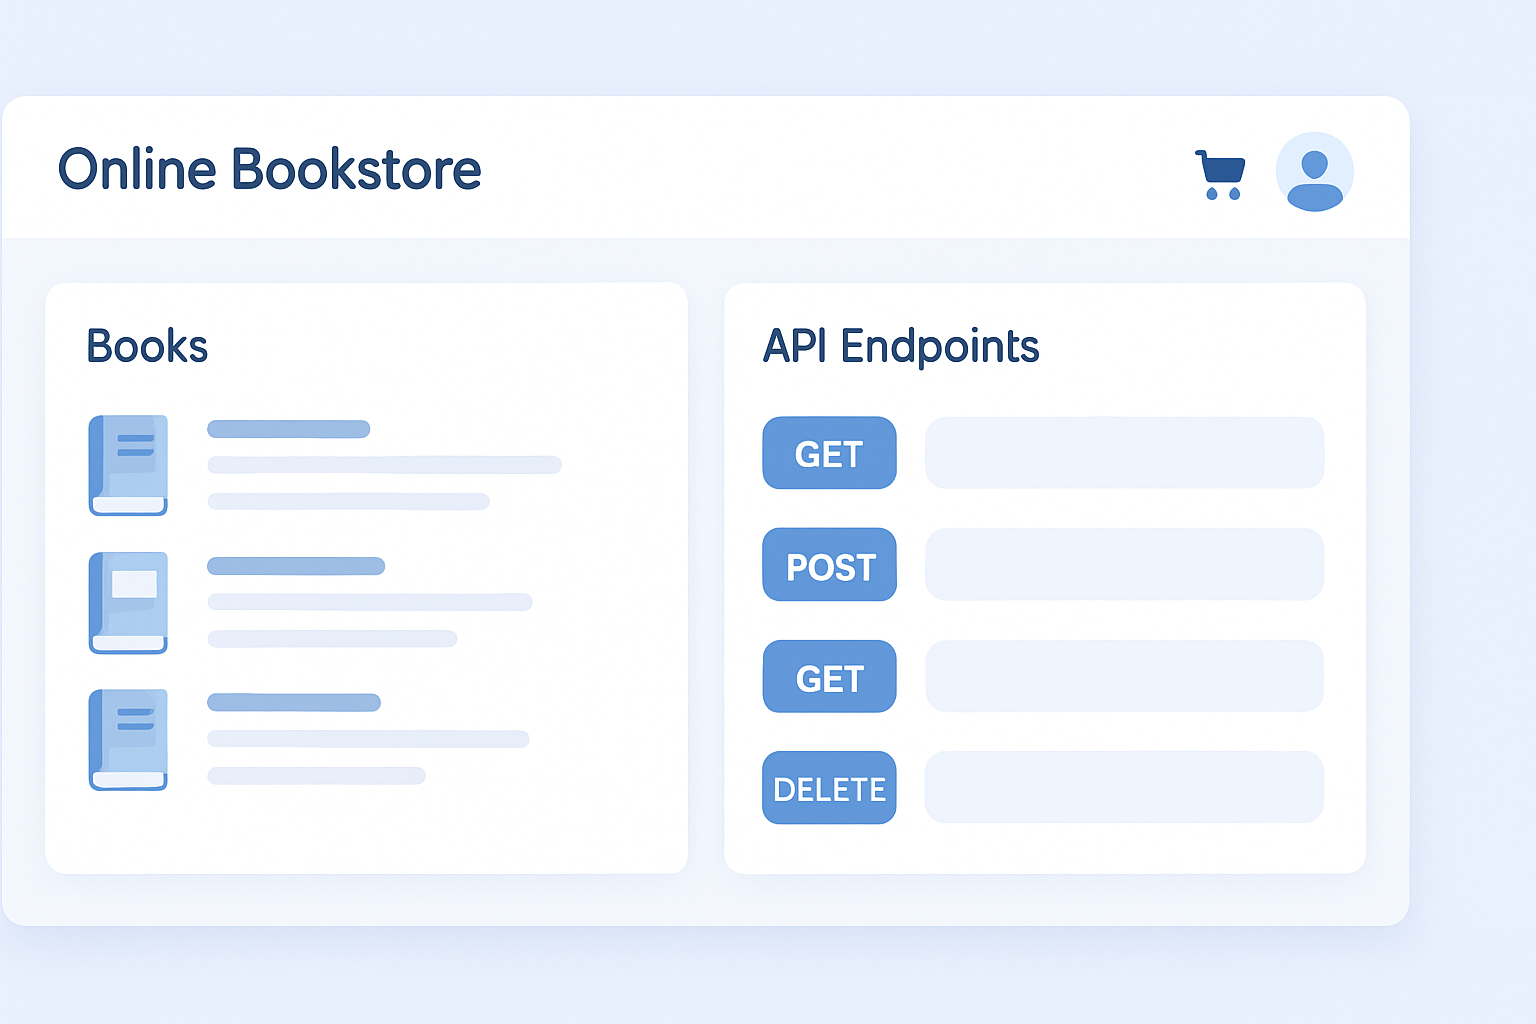The height and width of the screenshot is (1024, 1536).
Task: Click the DELETE endpoint field
Action: [x=1124, y=788]
